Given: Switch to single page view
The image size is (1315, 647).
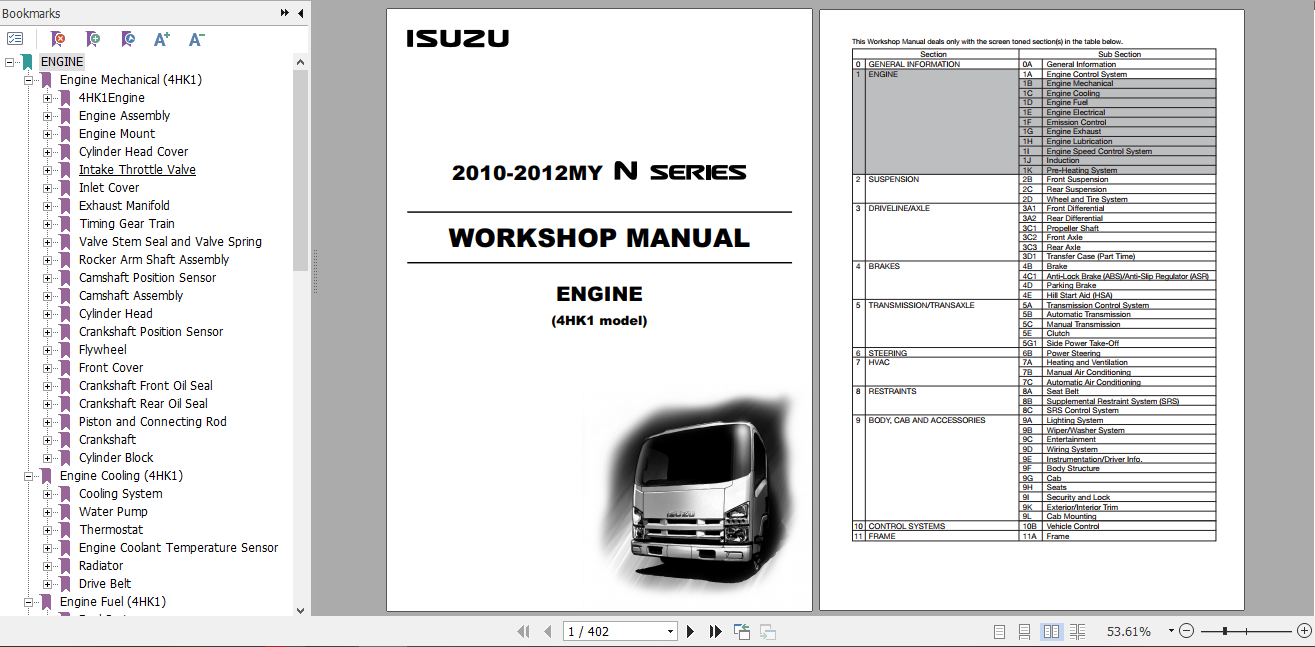Looking at the screenshot, I should pyautogui.click(x=999, y=631).
